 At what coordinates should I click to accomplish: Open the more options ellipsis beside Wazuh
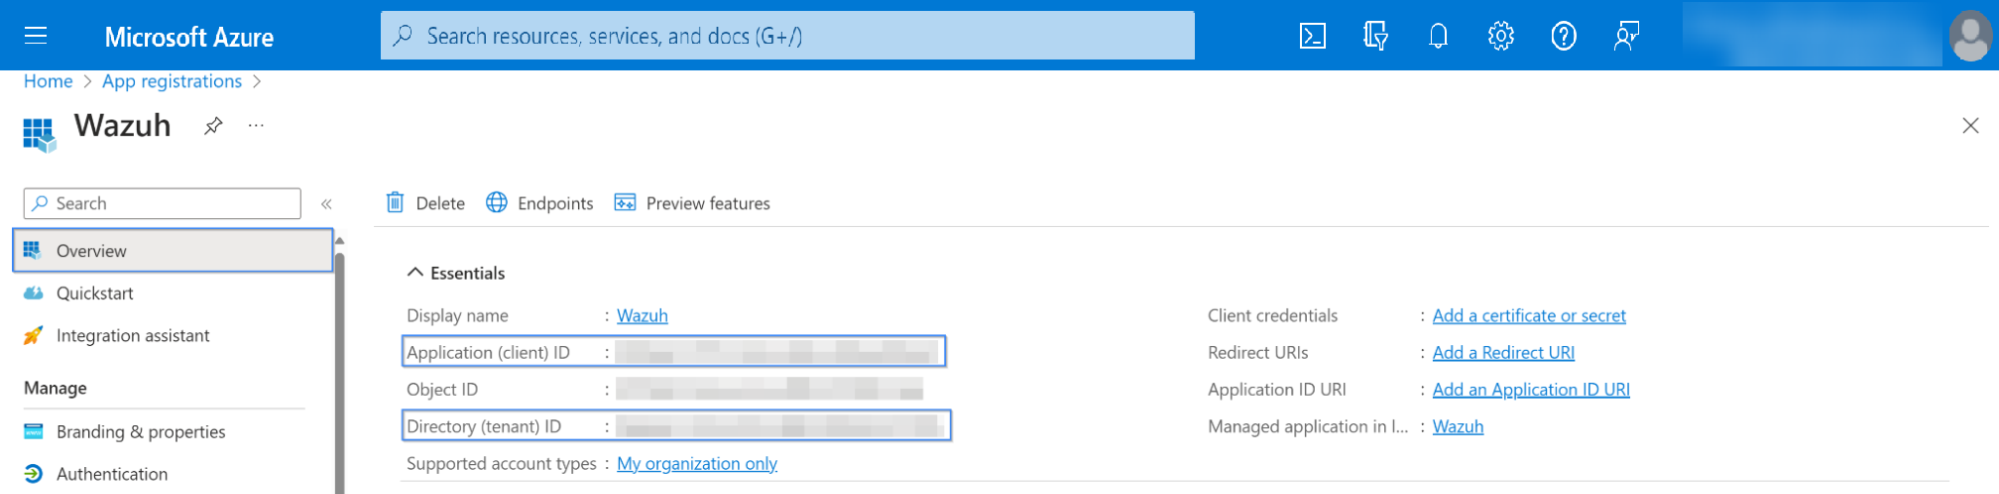tap(256, 126)
